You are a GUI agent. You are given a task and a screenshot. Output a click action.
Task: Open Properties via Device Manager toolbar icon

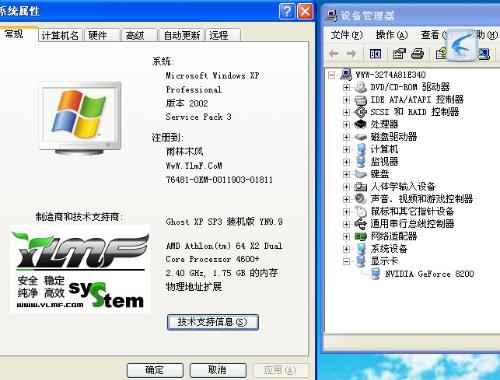click(399, 53)
